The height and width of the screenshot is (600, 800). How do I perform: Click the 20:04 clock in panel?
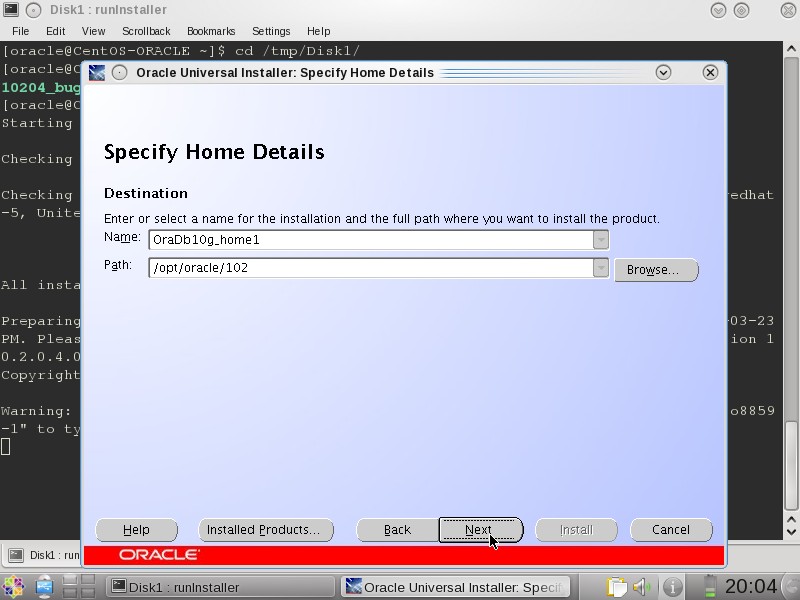(751, 586)
